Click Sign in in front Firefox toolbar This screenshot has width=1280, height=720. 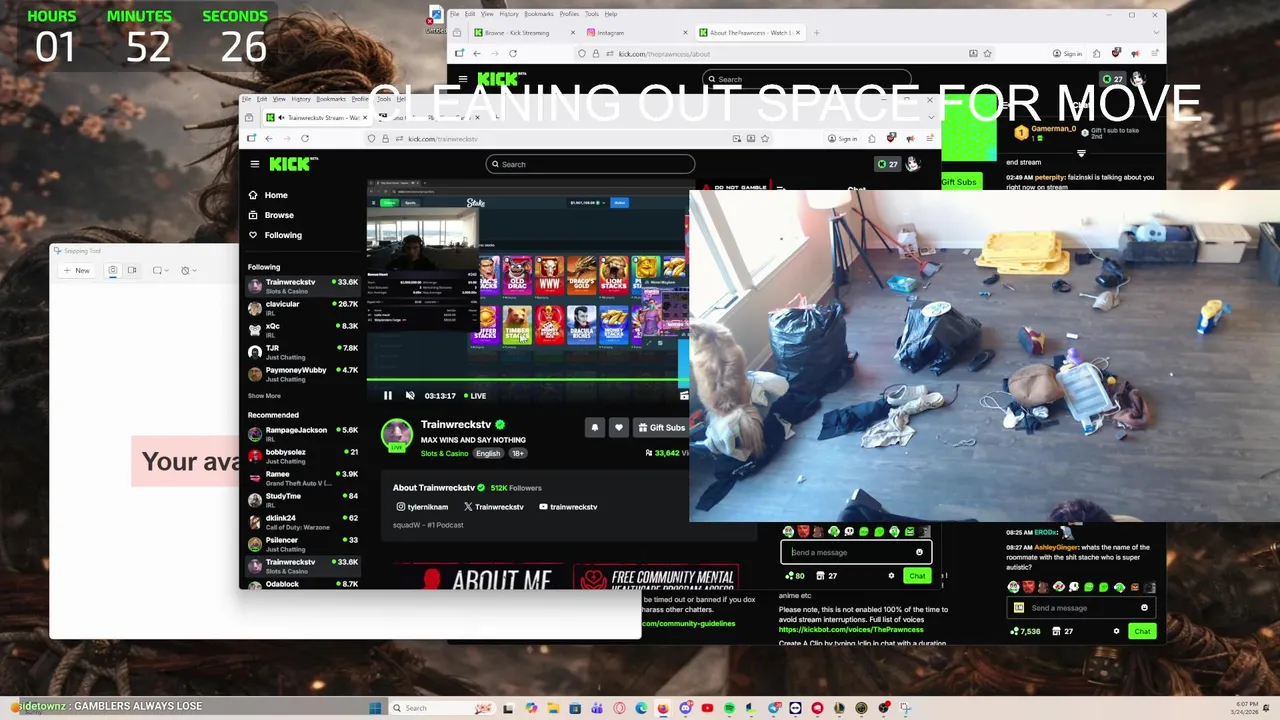[x=842, y=139]
